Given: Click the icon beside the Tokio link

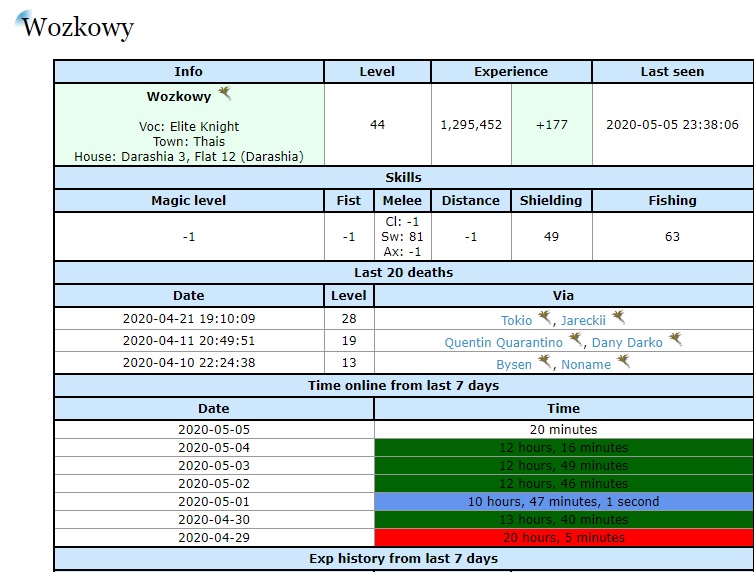Looking at the screenshot, I should coord(544,318).
